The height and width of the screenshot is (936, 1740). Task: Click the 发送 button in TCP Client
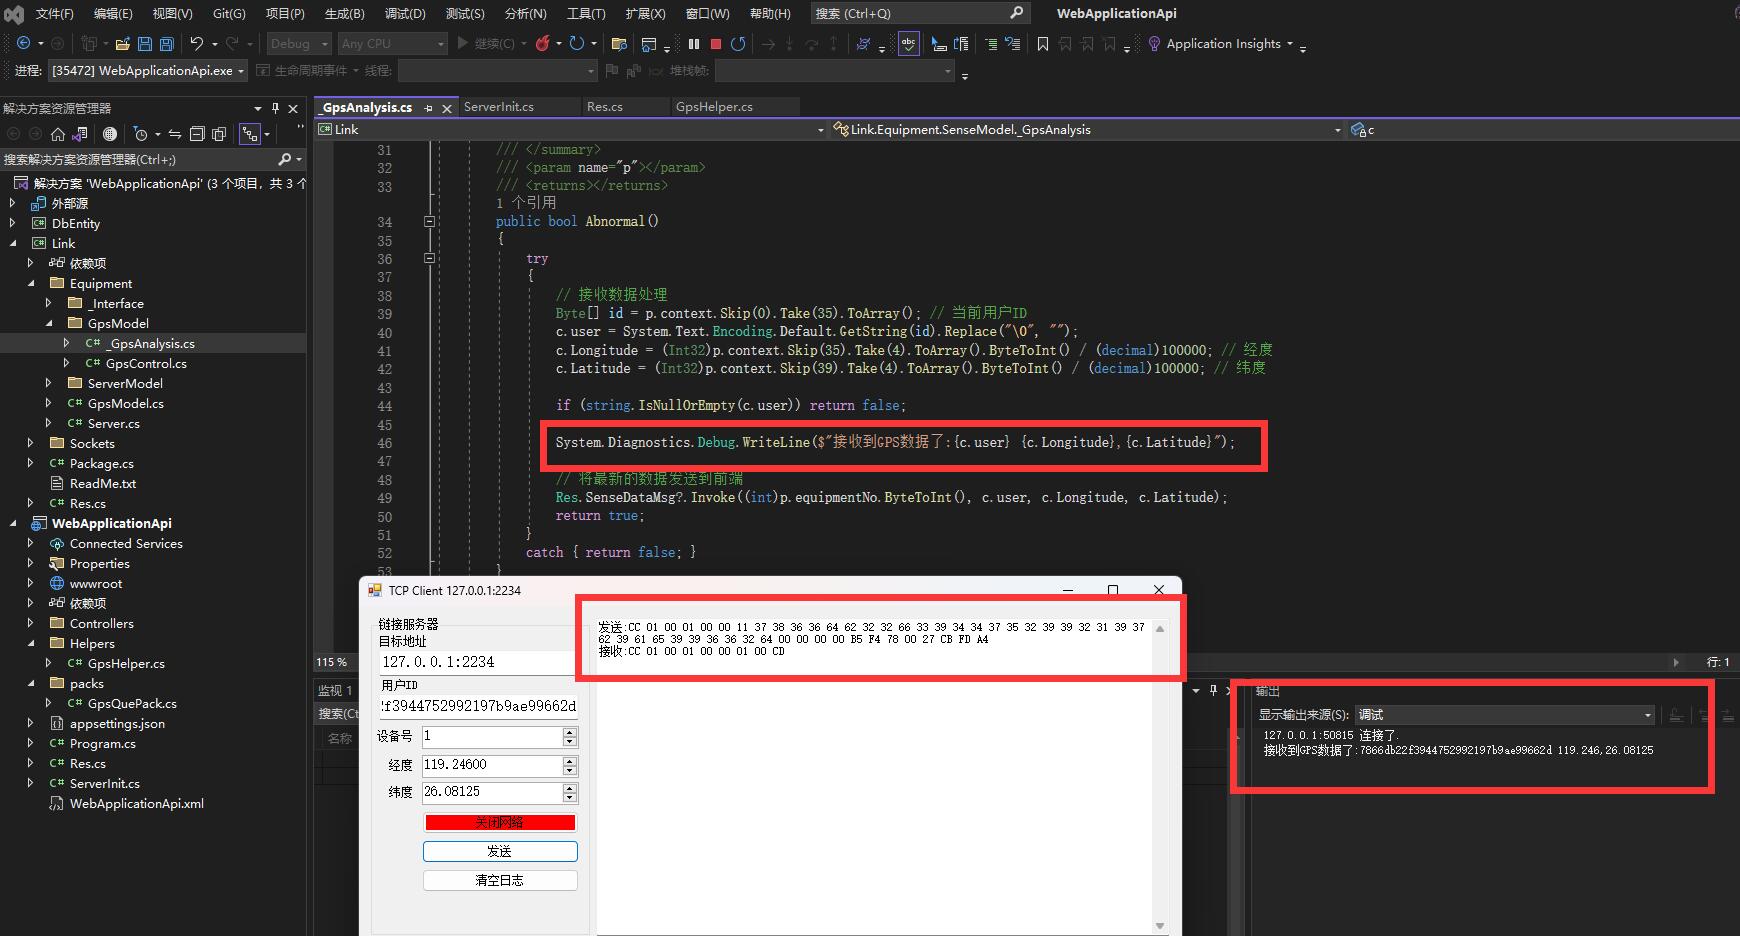pos(500,851)
